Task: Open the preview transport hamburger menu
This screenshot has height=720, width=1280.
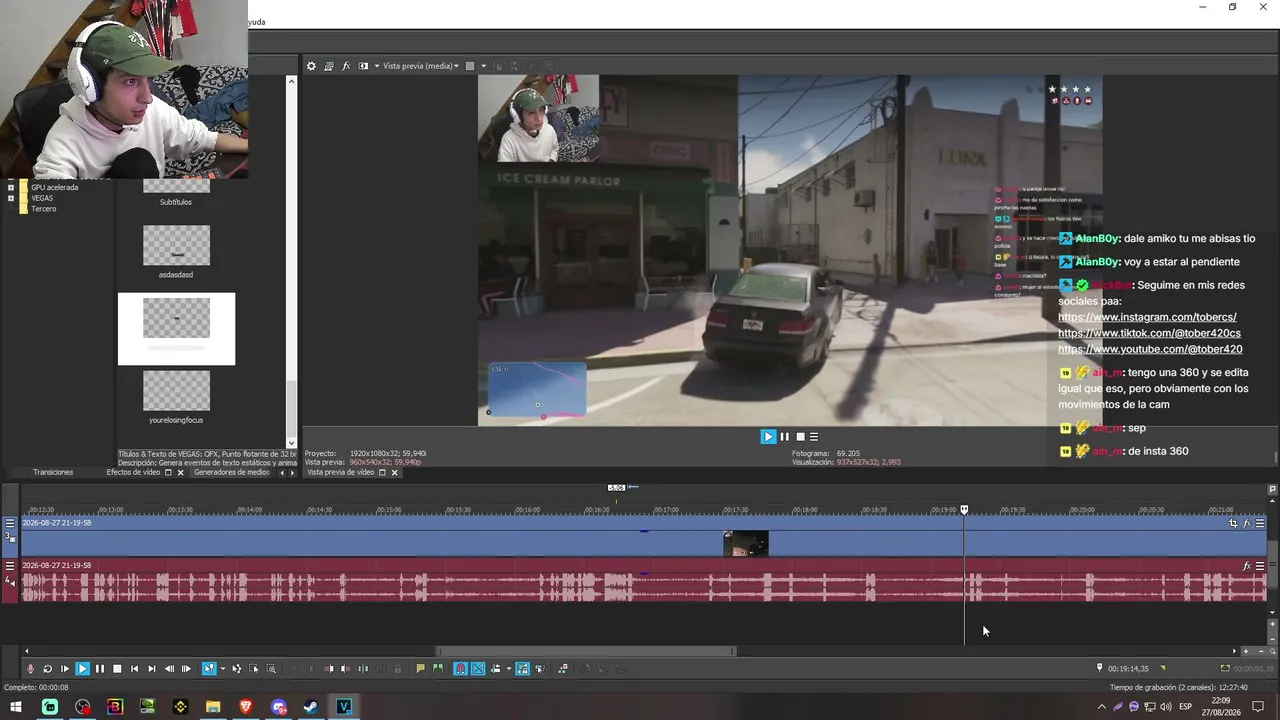Action: (814, 437)
